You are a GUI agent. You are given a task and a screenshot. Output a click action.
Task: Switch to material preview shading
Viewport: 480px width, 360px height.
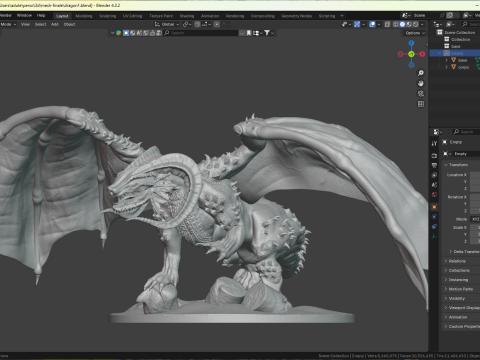coord(409,24)
